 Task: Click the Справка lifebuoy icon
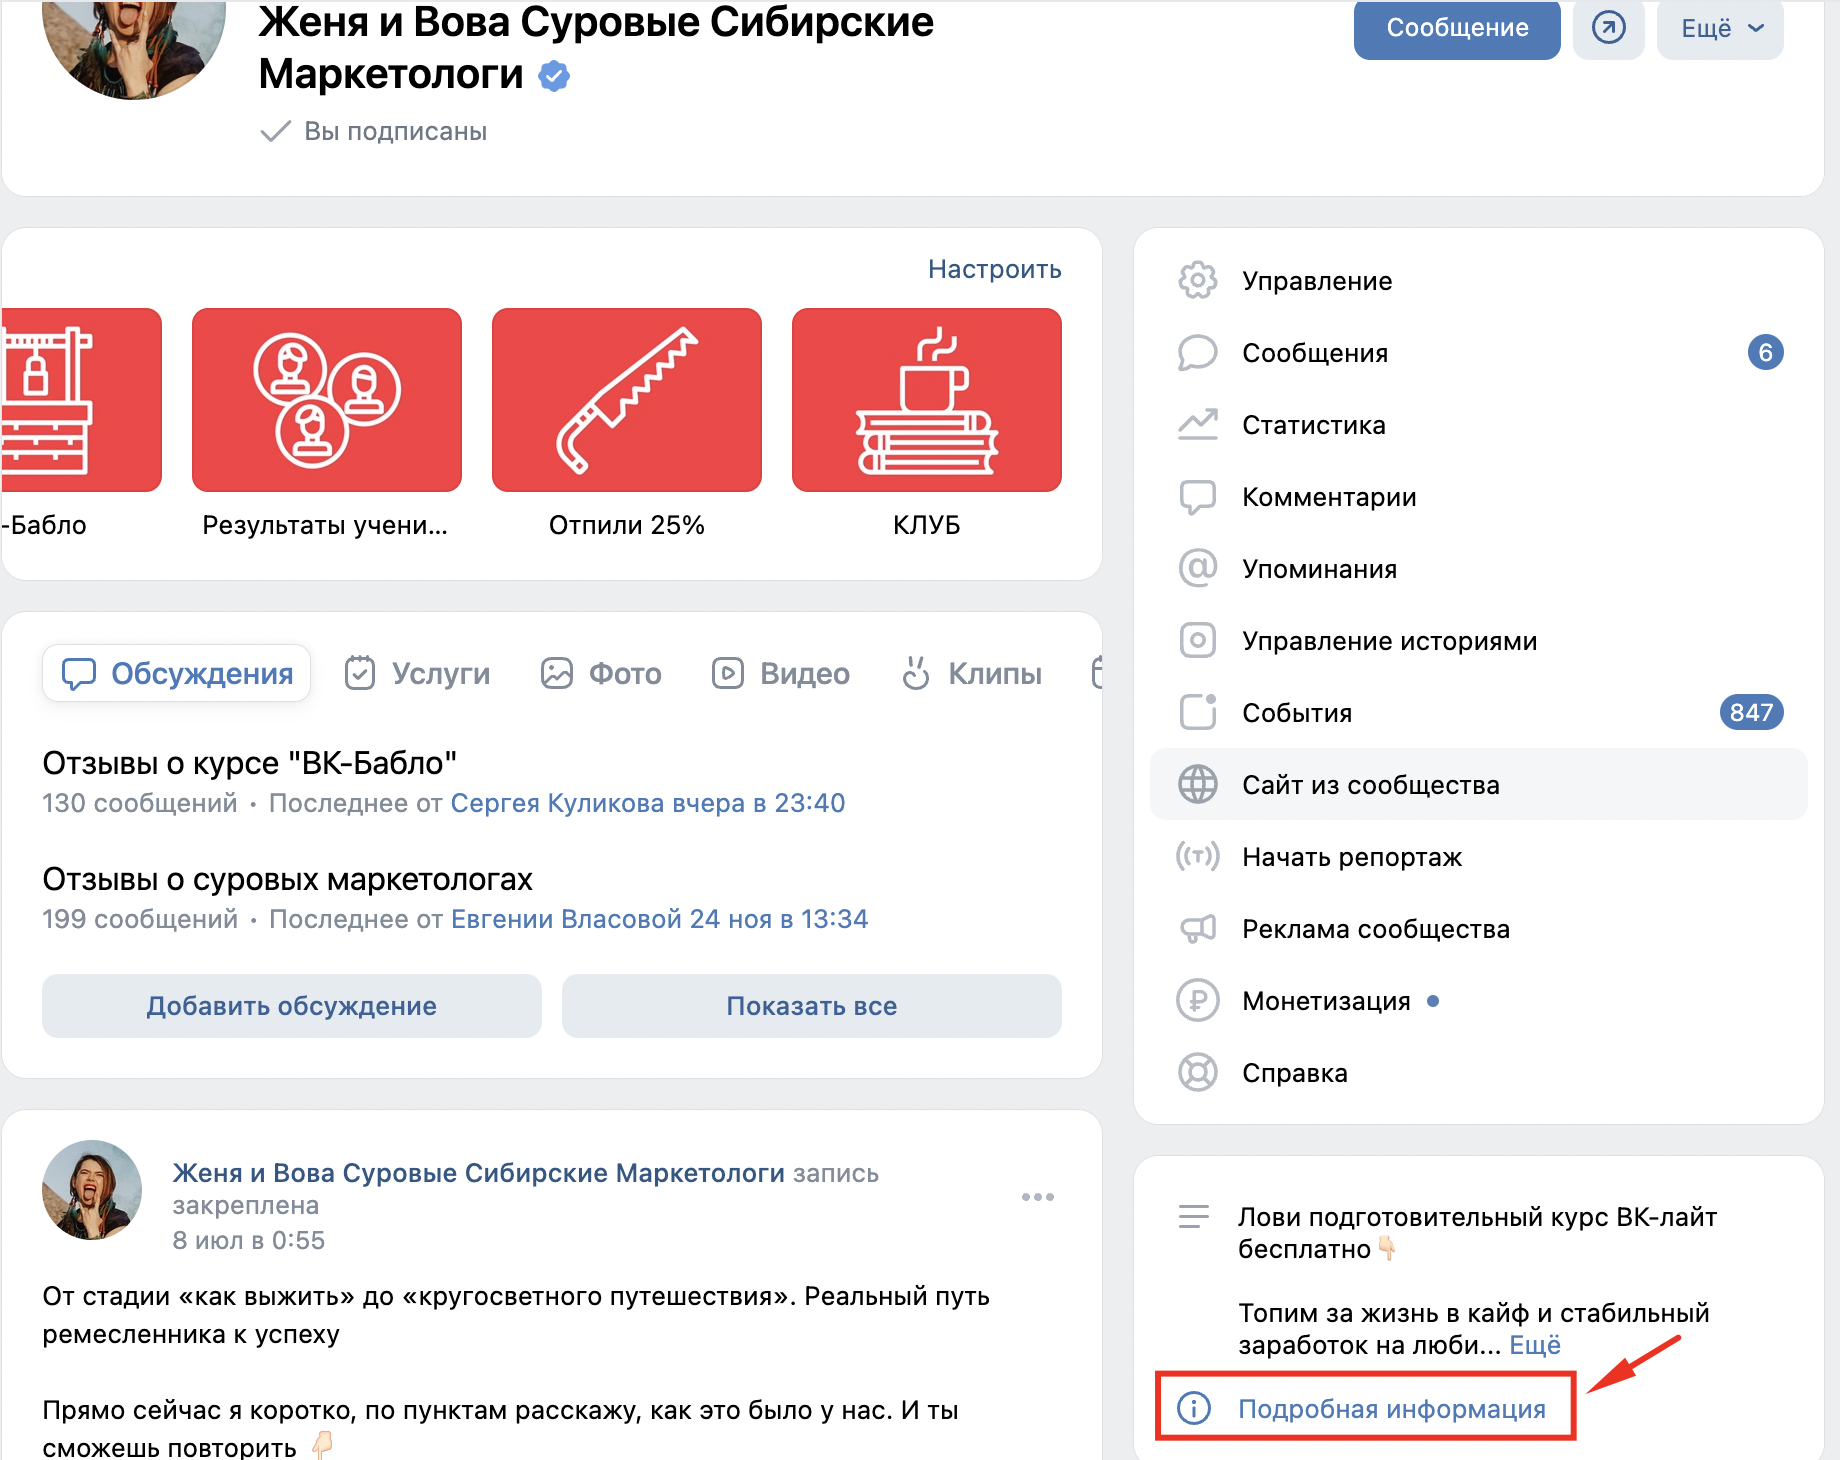click(x=1197, y=1073)
